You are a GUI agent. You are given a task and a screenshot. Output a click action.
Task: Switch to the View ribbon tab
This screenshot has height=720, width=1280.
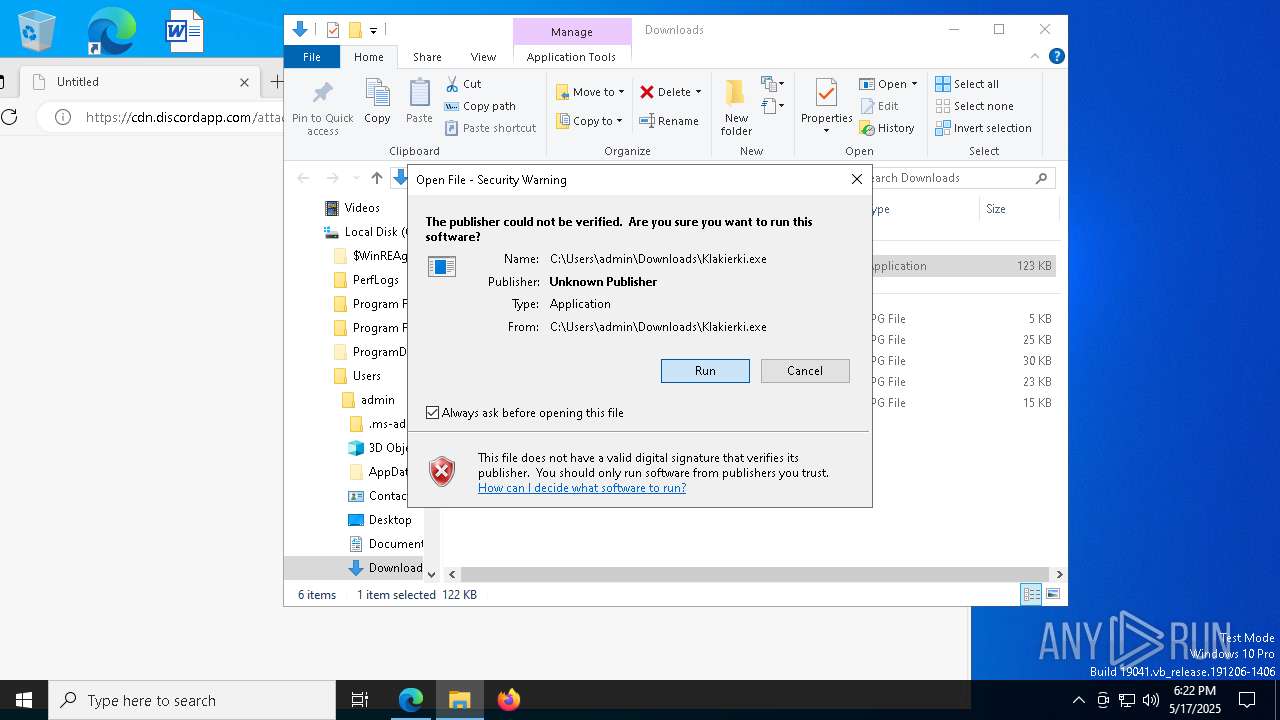483,57
